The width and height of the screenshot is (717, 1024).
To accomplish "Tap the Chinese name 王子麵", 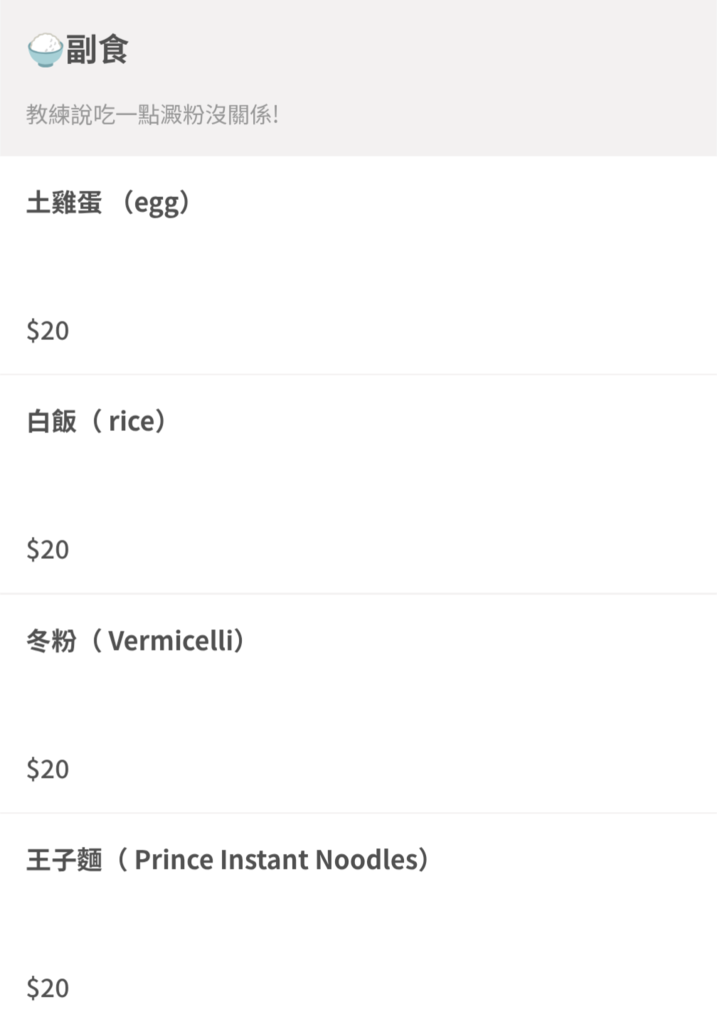I will (64, 860).
